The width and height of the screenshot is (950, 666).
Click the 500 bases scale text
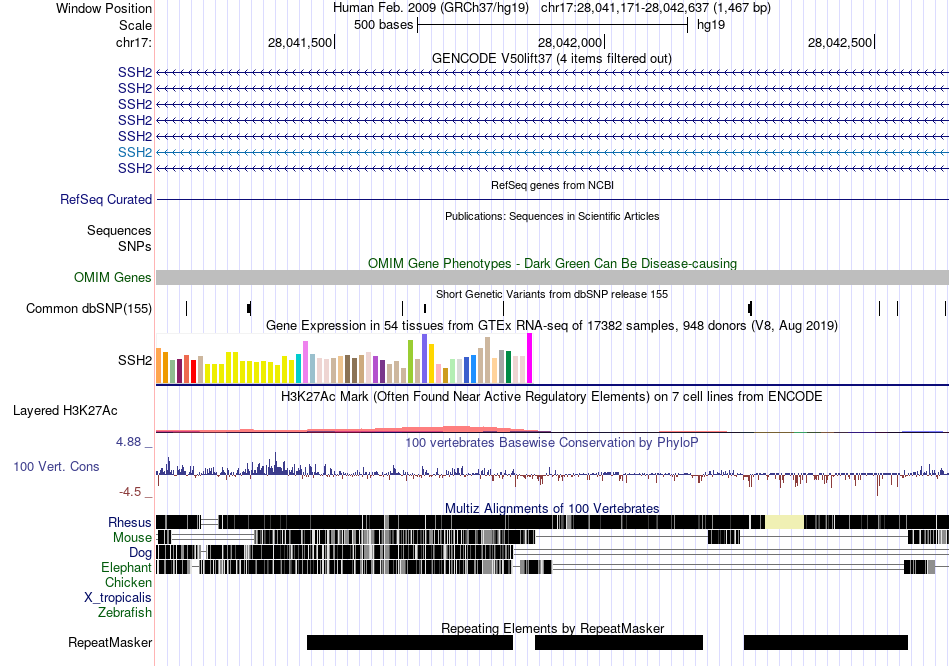coord(384,25)
